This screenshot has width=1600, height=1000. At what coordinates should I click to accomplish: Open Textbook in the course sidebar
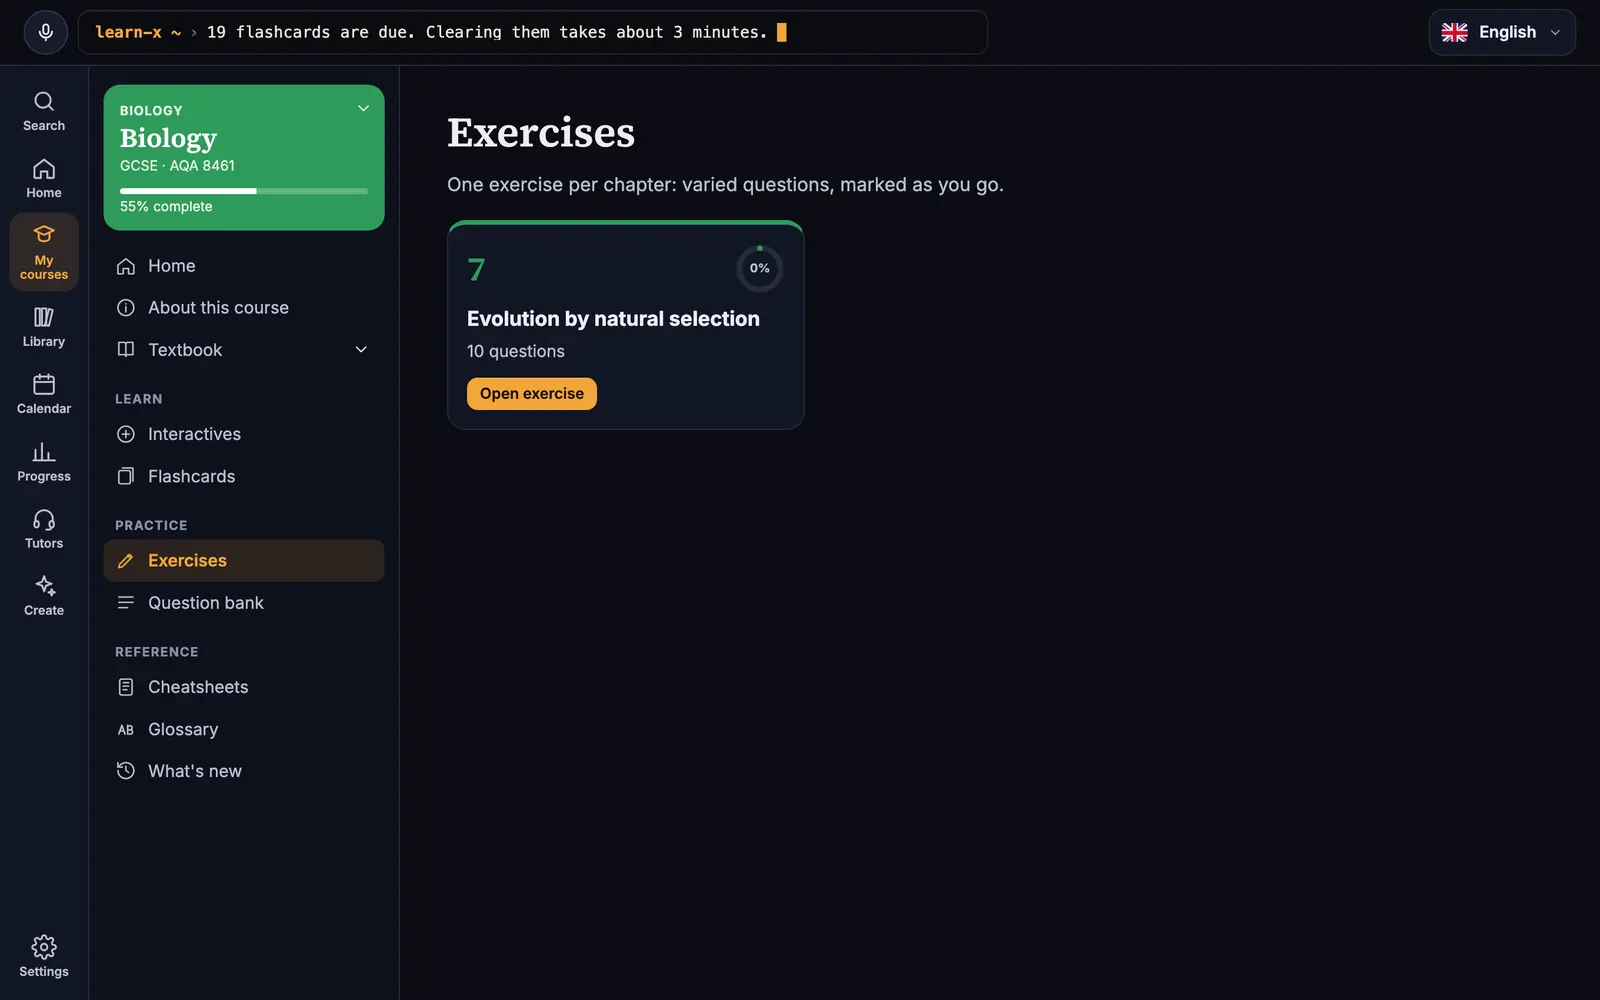tap(244, 350)
